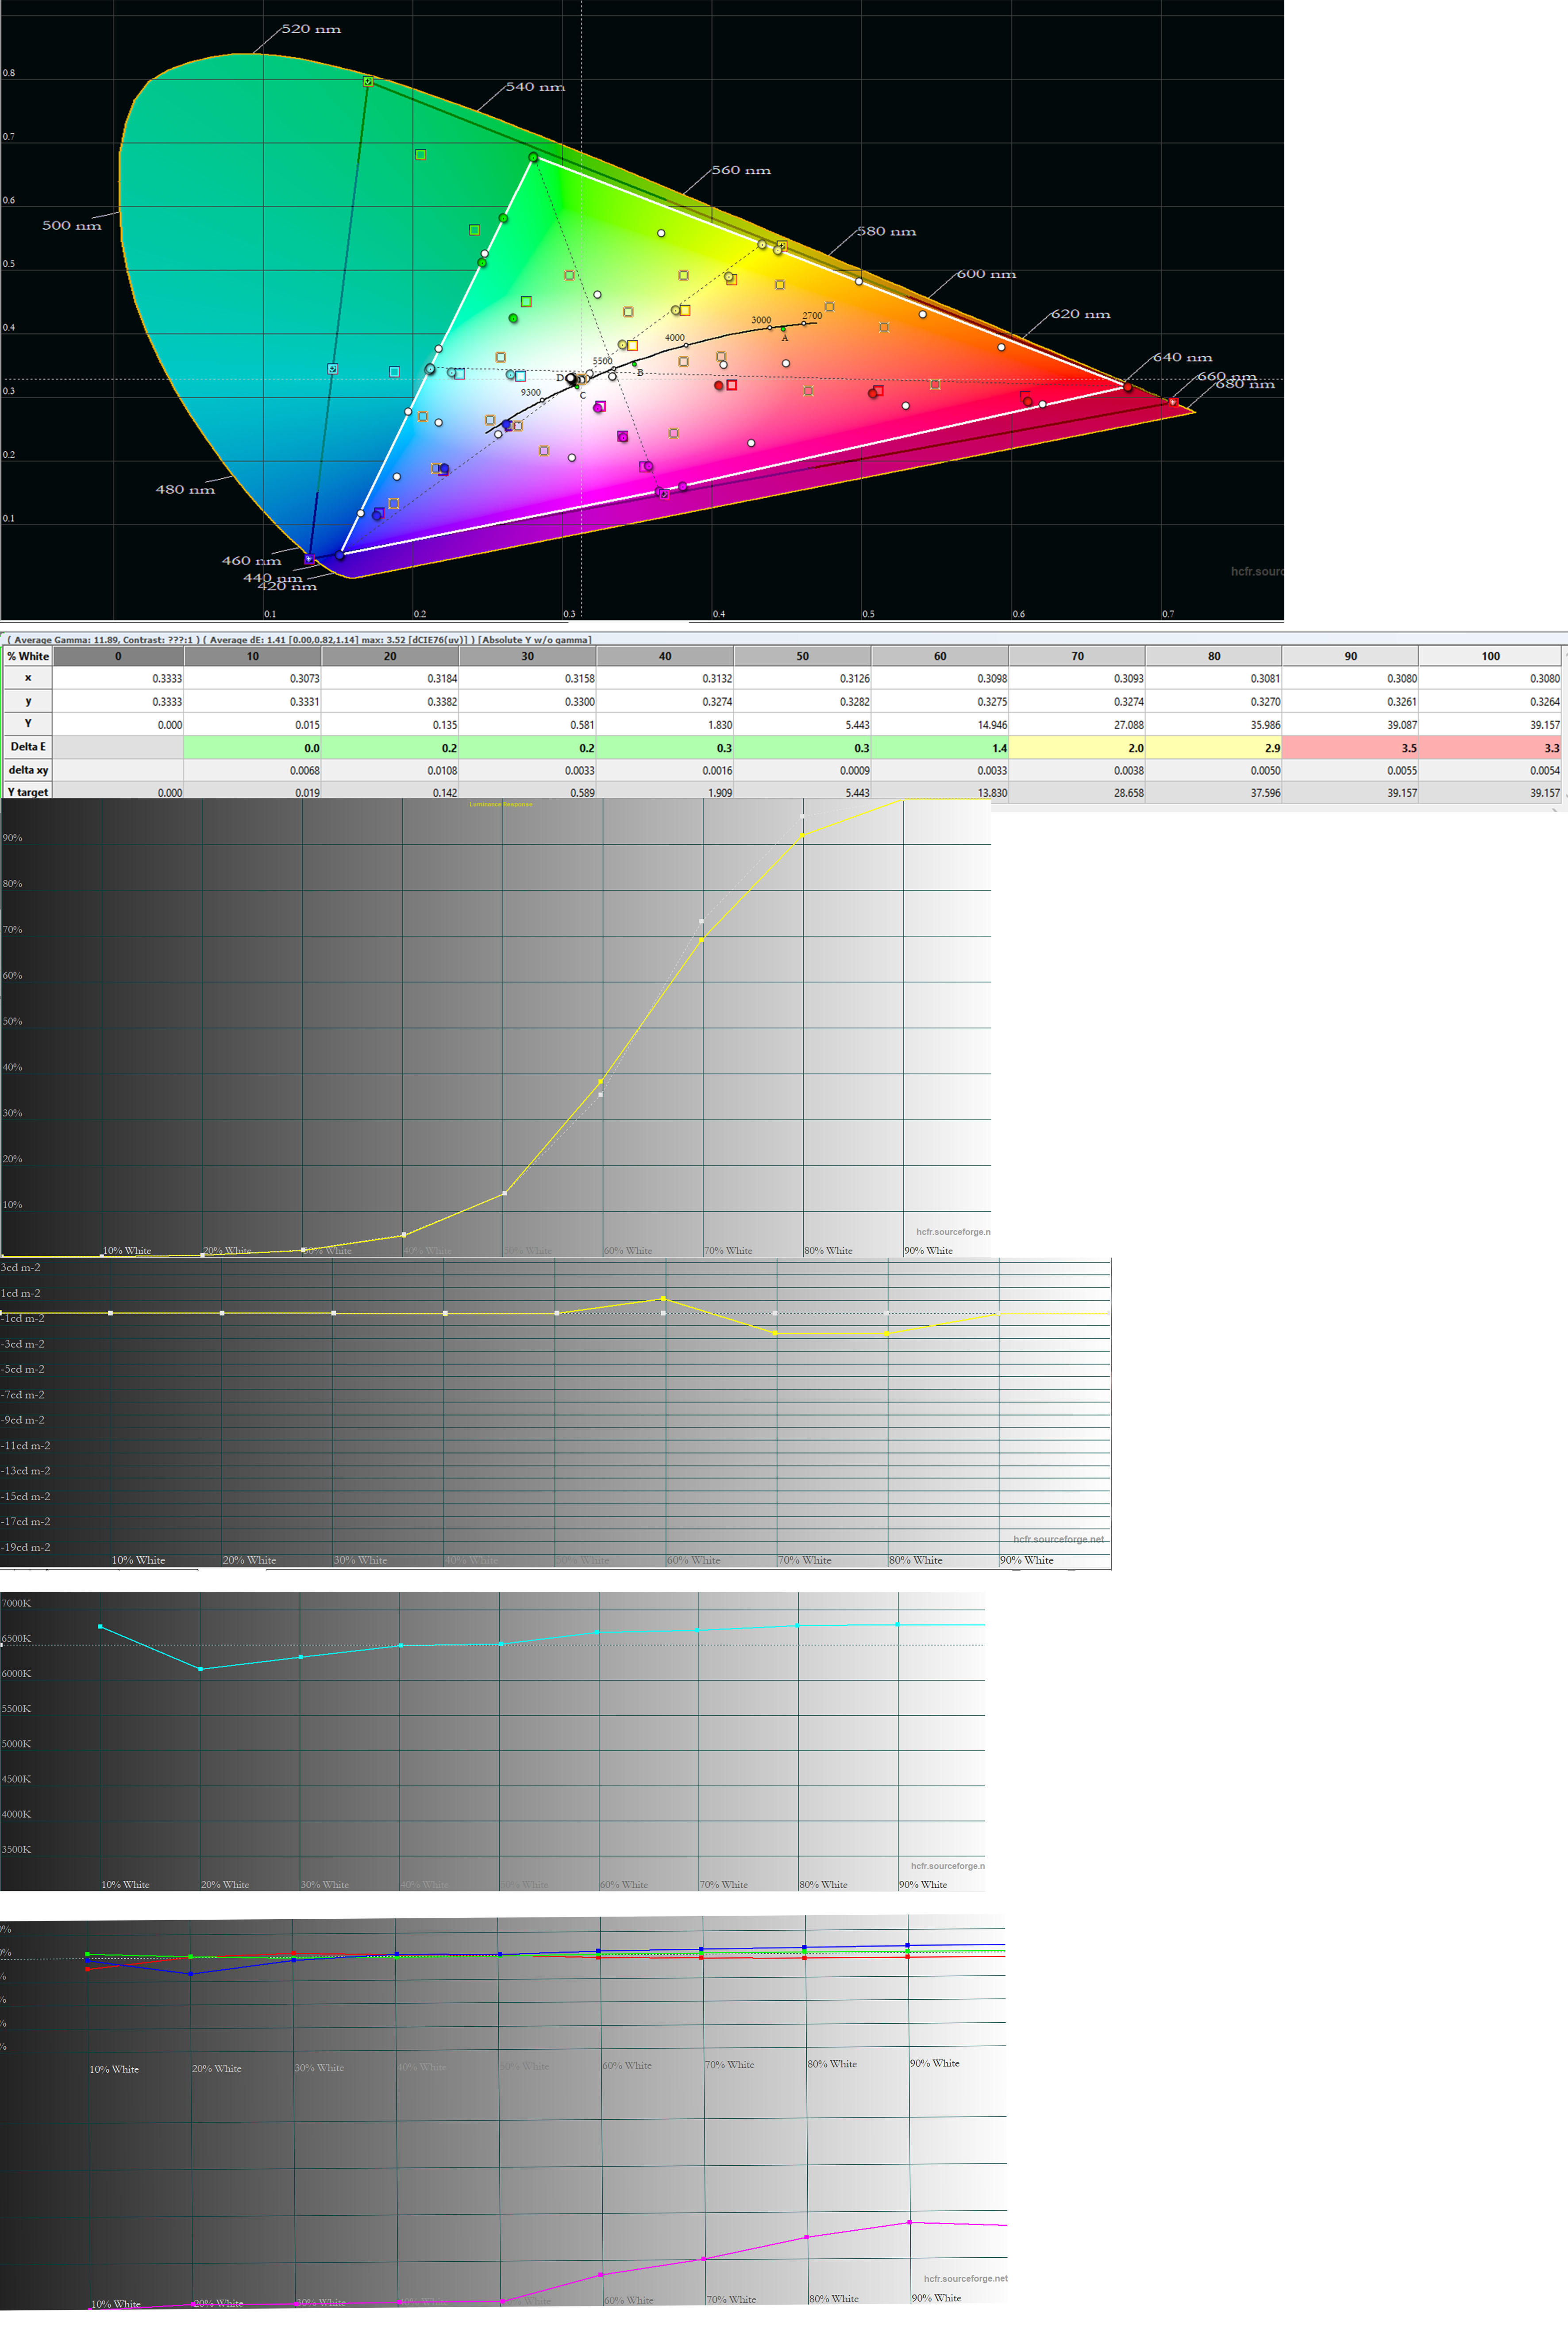Click x value 0.3098 cell
Viewport: 1568px width, 2352px height.
[940, 678]
